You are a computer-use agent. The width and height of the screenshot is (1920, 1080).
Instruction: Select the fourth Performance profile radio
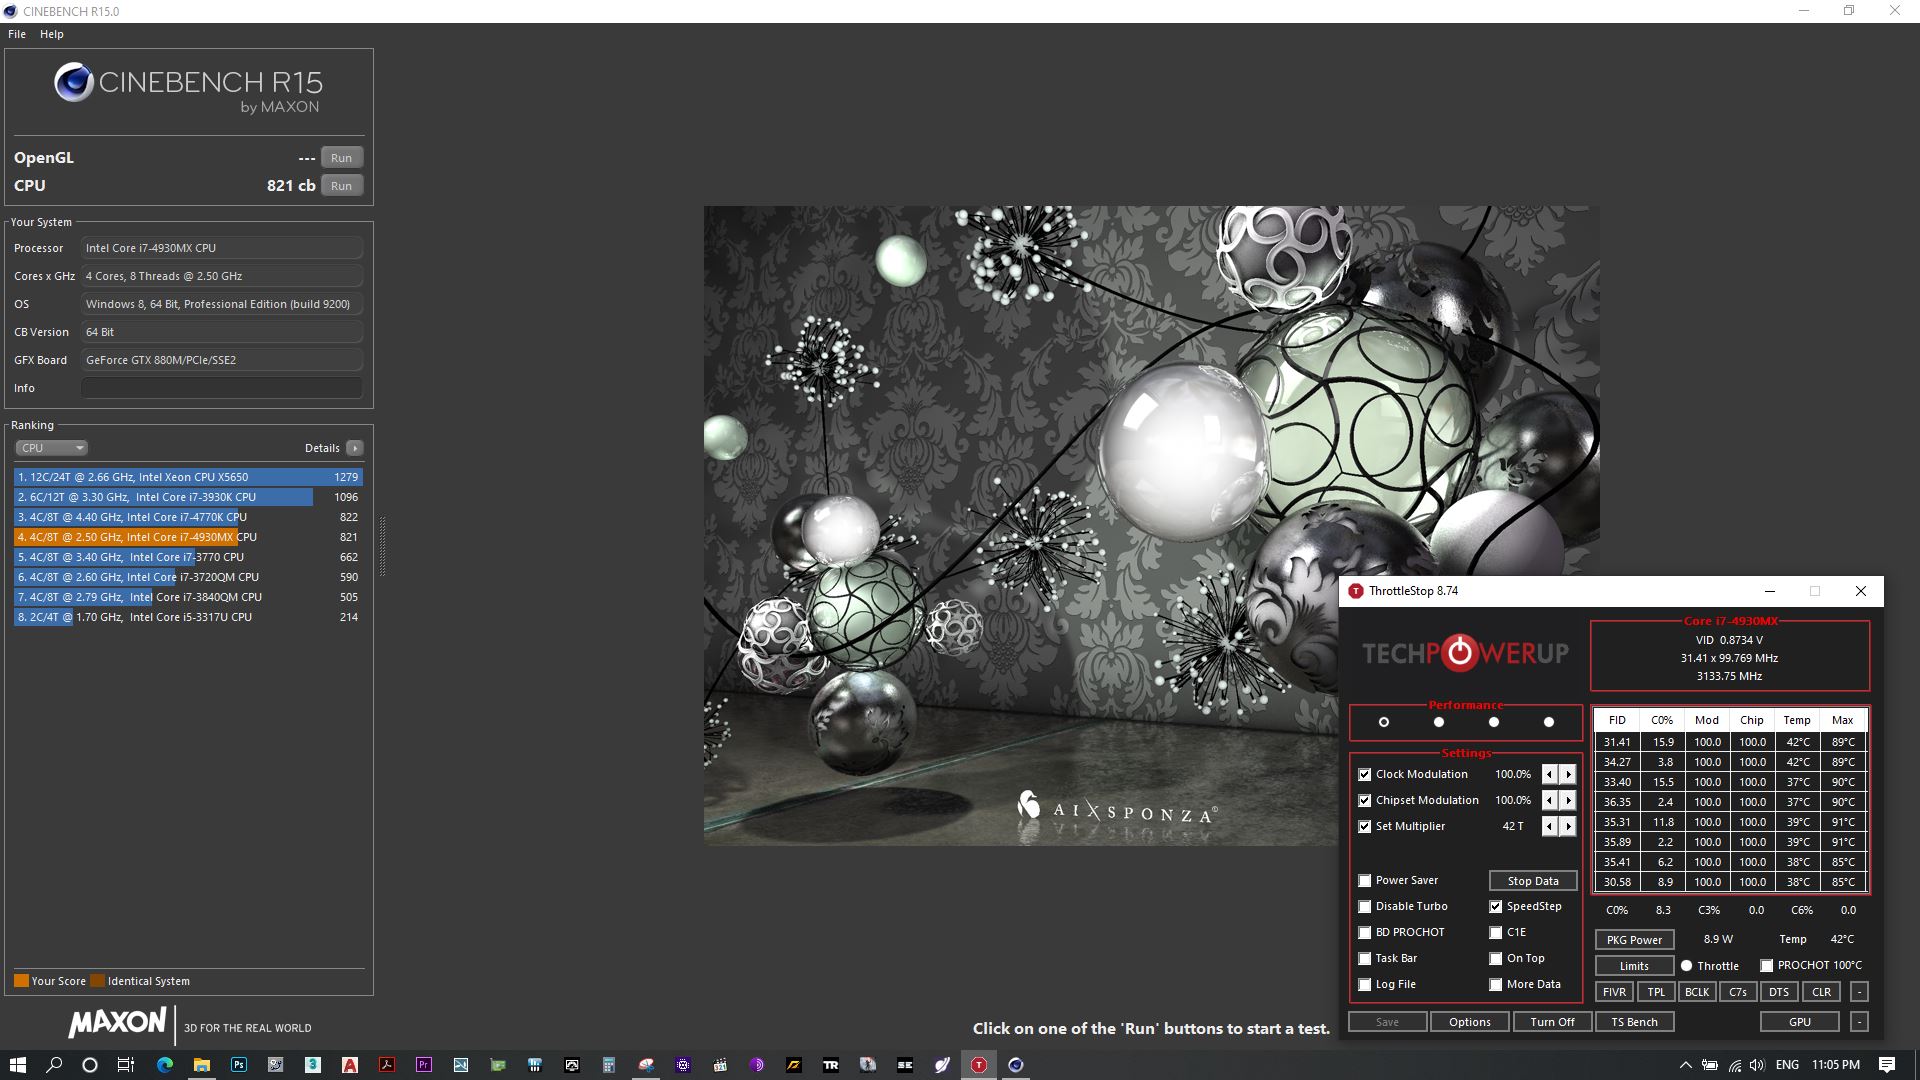1549,722
